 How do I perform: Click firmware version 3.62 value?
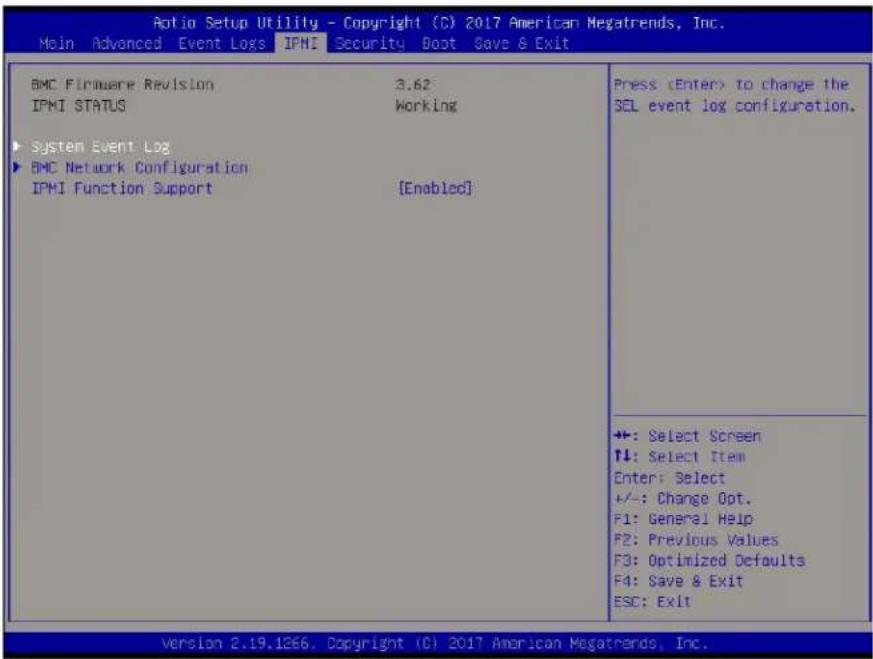(x=413, y=85)
